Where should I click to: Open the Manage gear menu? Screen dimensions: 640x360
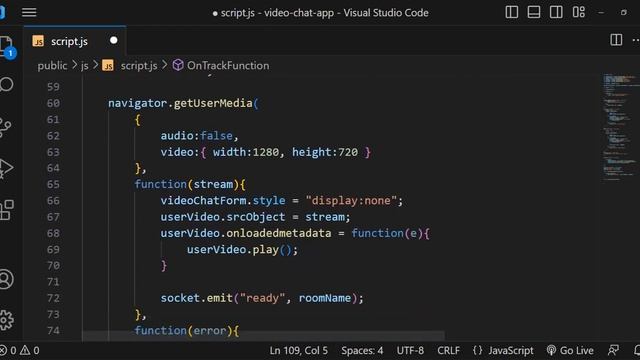coord(7,320)
